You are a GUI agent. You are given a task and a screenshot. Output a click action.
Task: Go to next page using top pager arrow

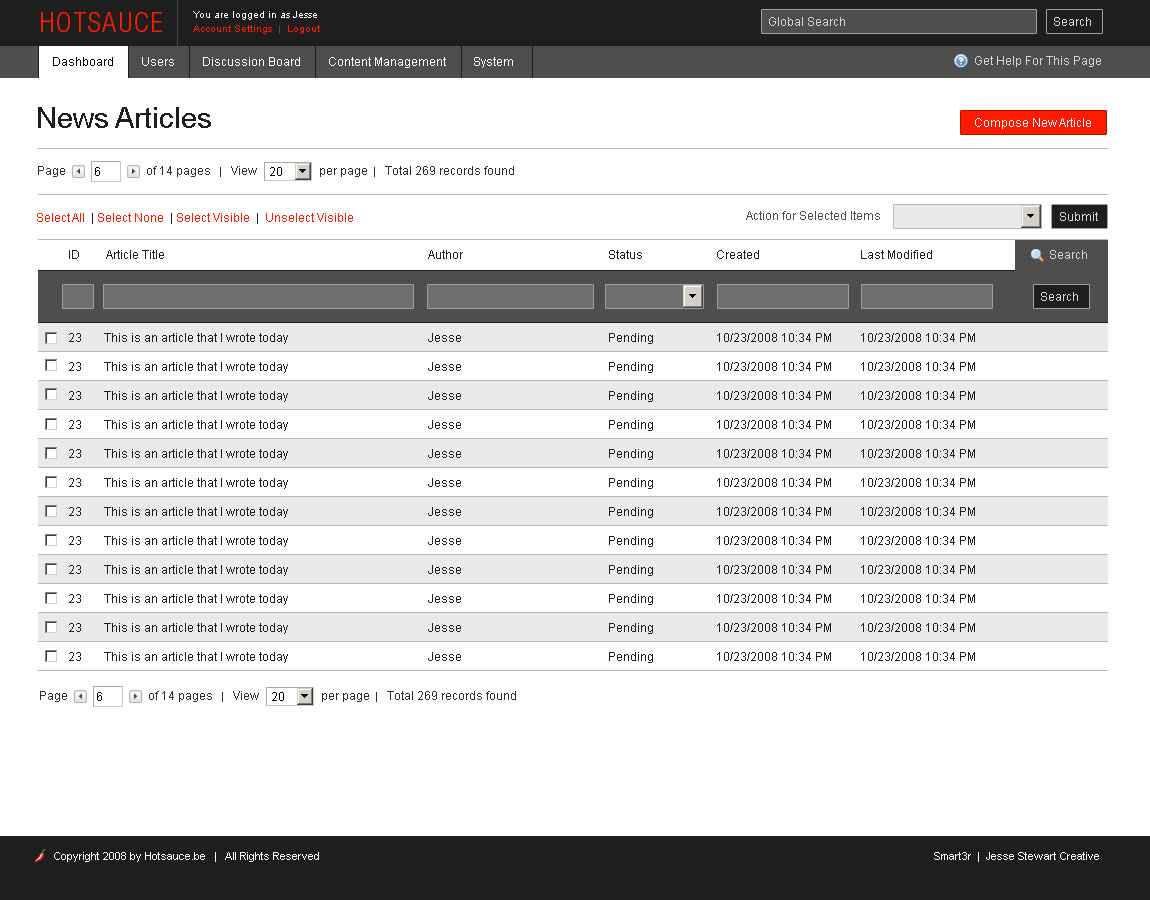click(x=133, y=172)
